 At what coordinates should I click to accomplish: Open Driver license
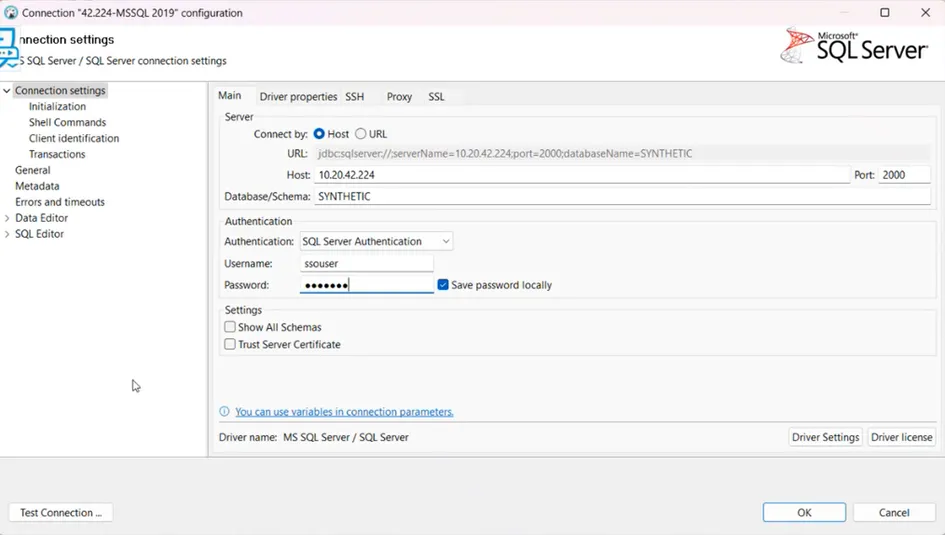tap(902, 437)
